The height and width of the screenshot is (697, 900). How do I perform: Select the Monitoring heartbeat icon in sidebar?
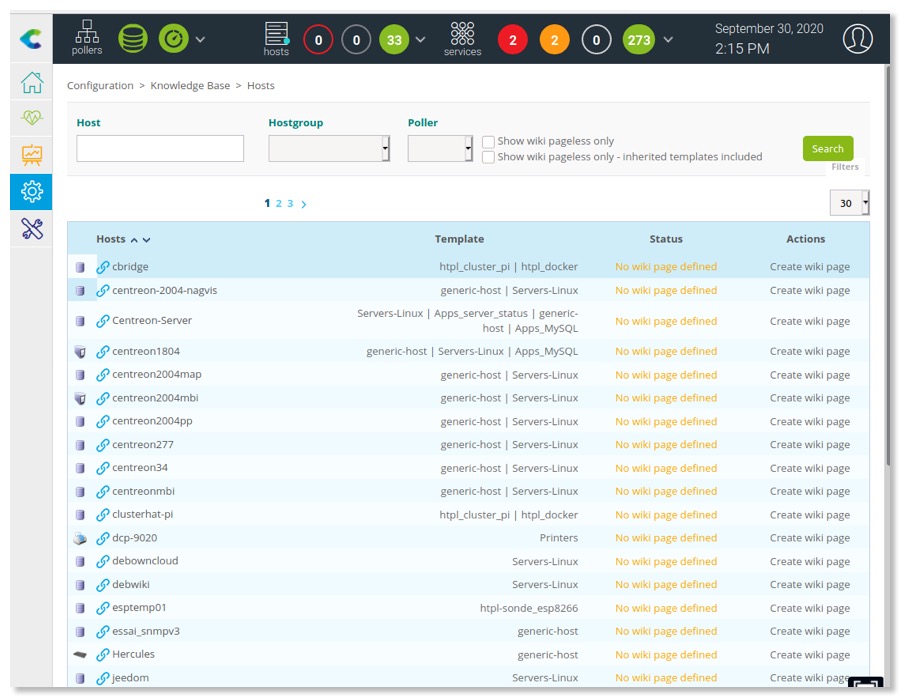[x=30, y=116]
